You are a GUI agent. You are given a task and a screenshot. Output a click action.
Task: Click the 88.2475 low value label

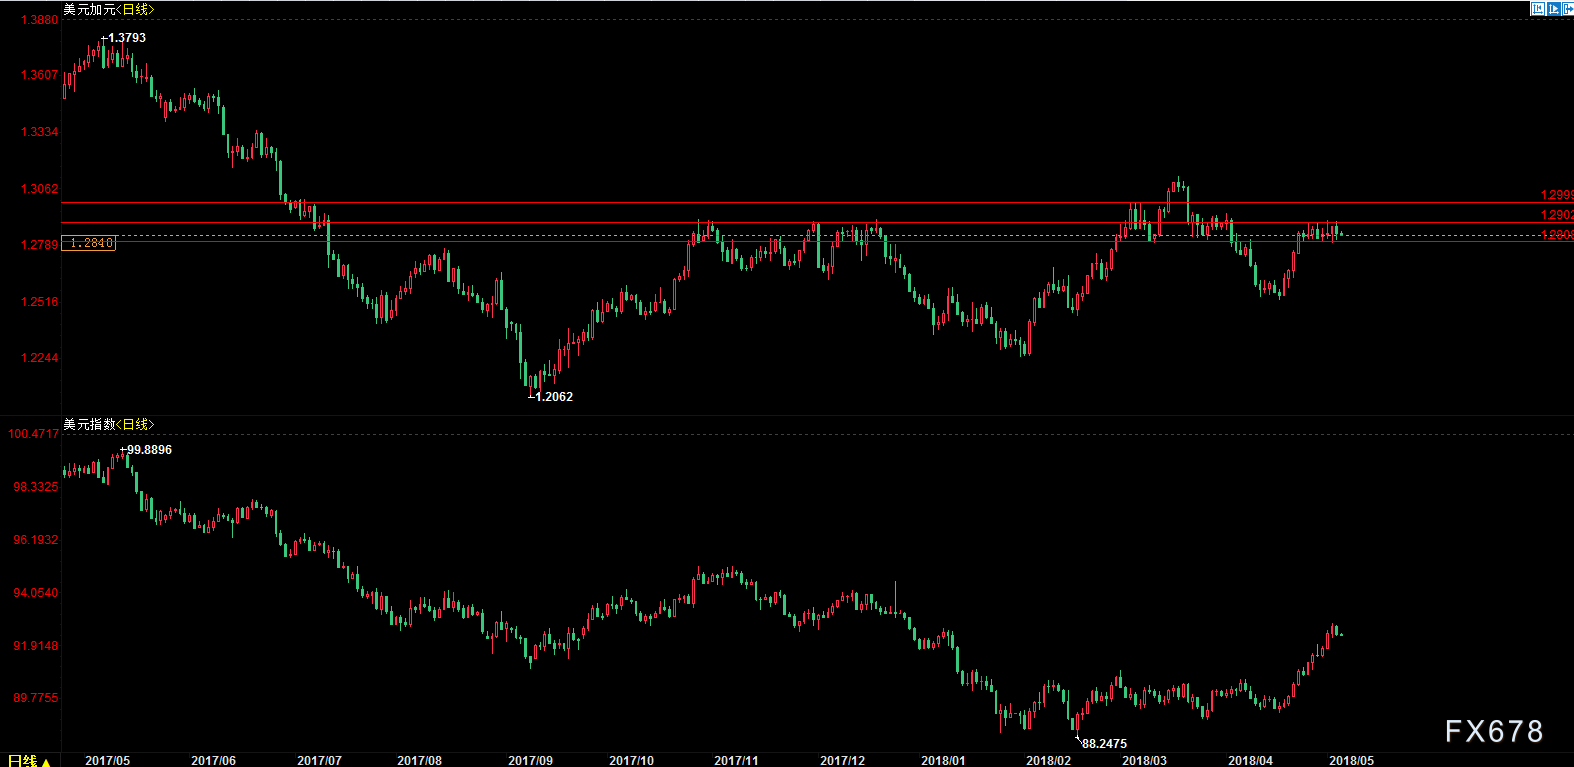pos(1104,744)
